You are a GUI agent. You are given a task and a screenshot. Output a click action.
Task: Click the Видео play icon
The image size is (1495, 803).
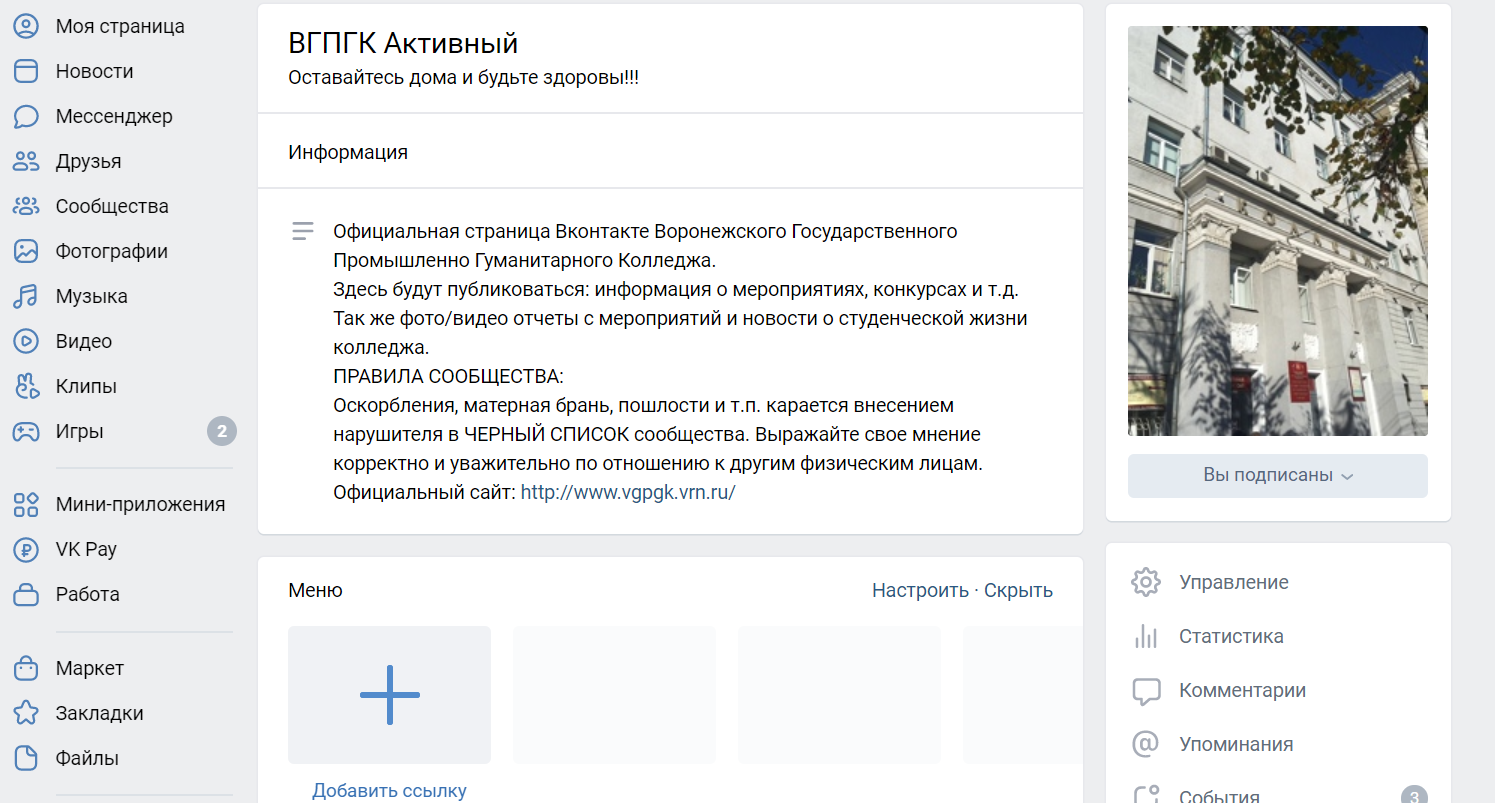pyautogui.click(x=26, y=341)
